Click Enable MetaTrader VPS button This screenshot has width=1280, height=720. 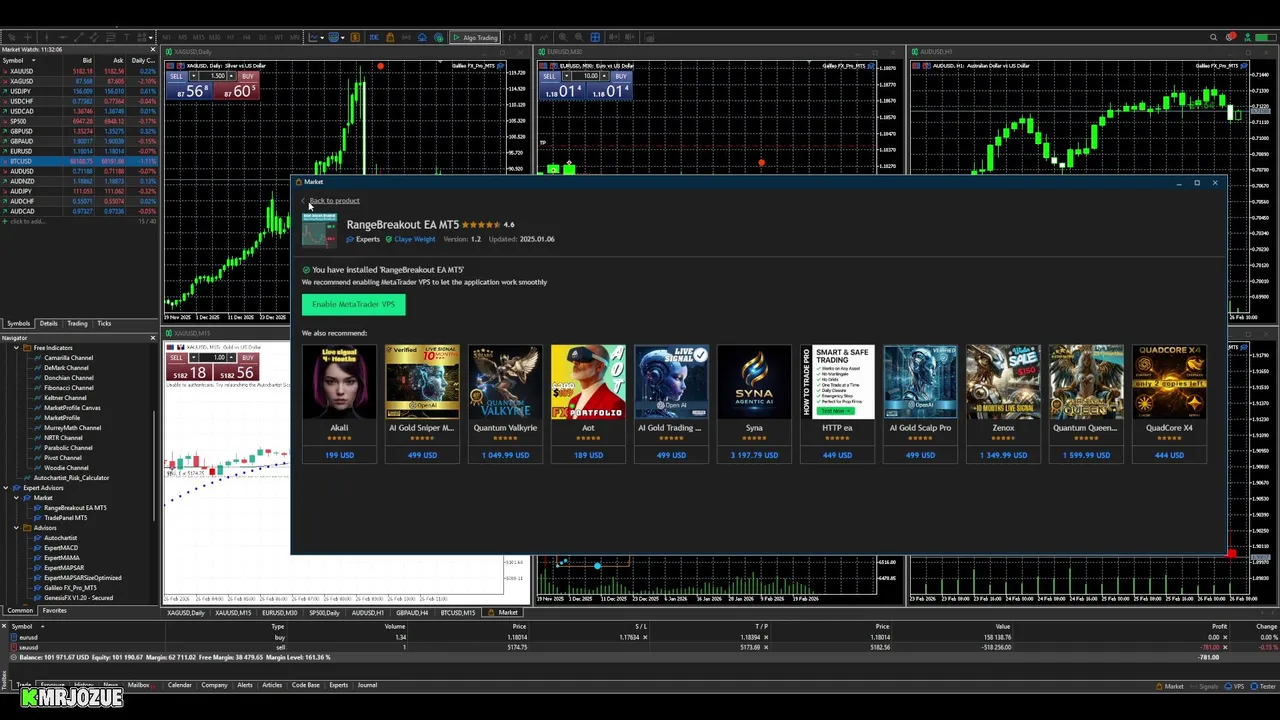353,304
